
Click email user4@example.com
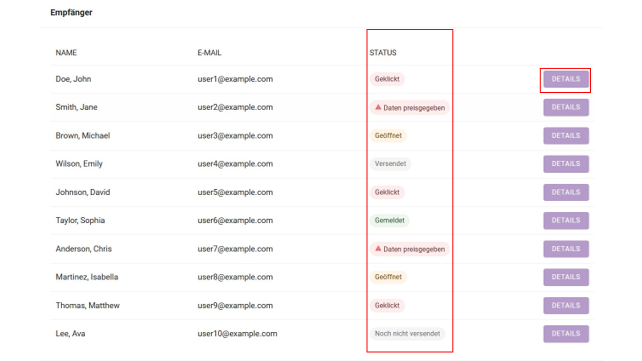tap(235, 164)
